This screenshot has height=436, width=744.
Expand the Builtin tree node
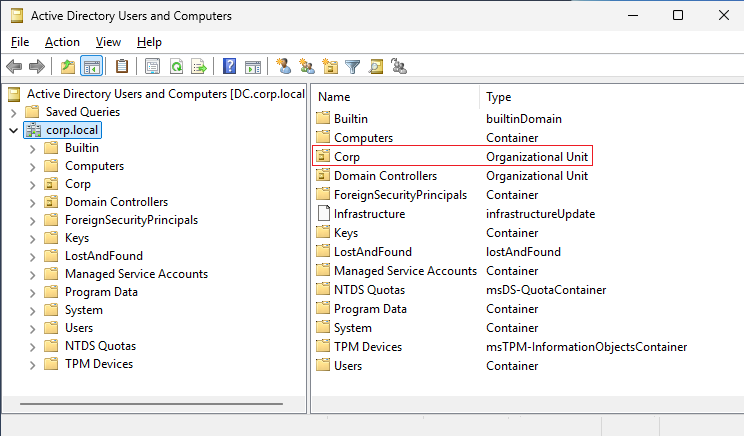32,149
